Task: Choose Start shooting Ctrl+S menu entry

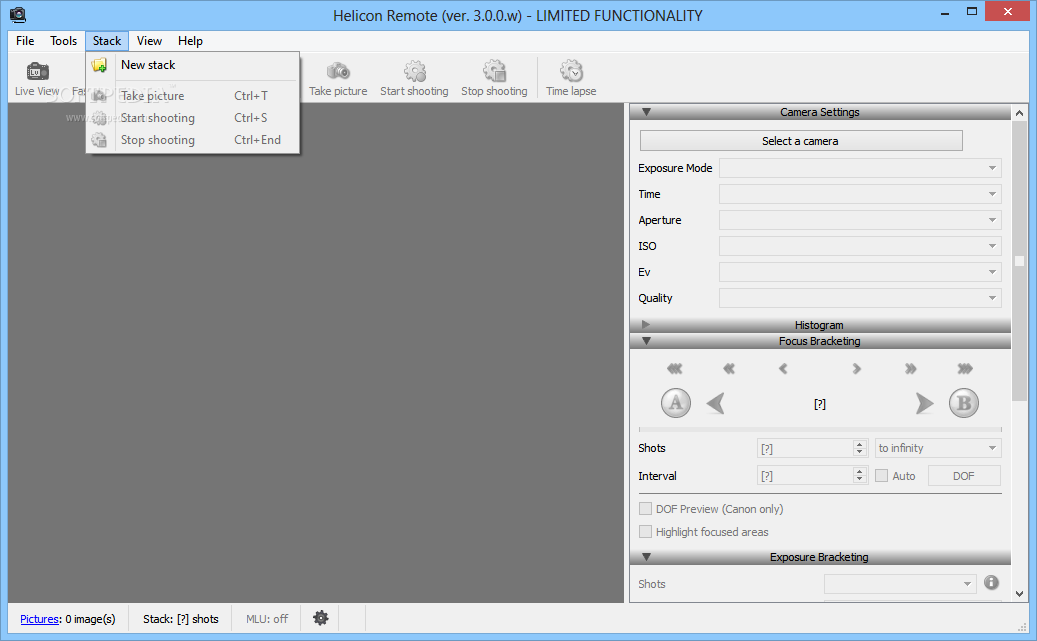Action: (x=192, y=118)
